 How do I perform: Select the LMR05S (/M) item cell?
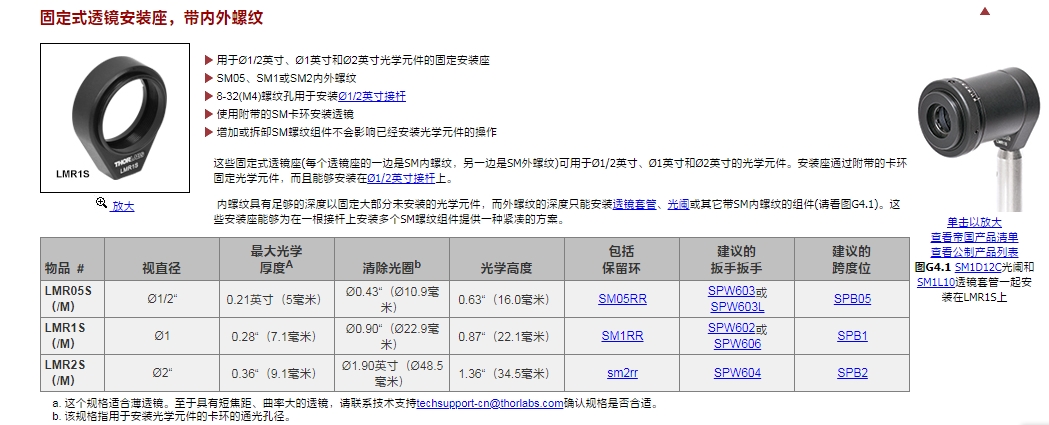tap(72, 299)
